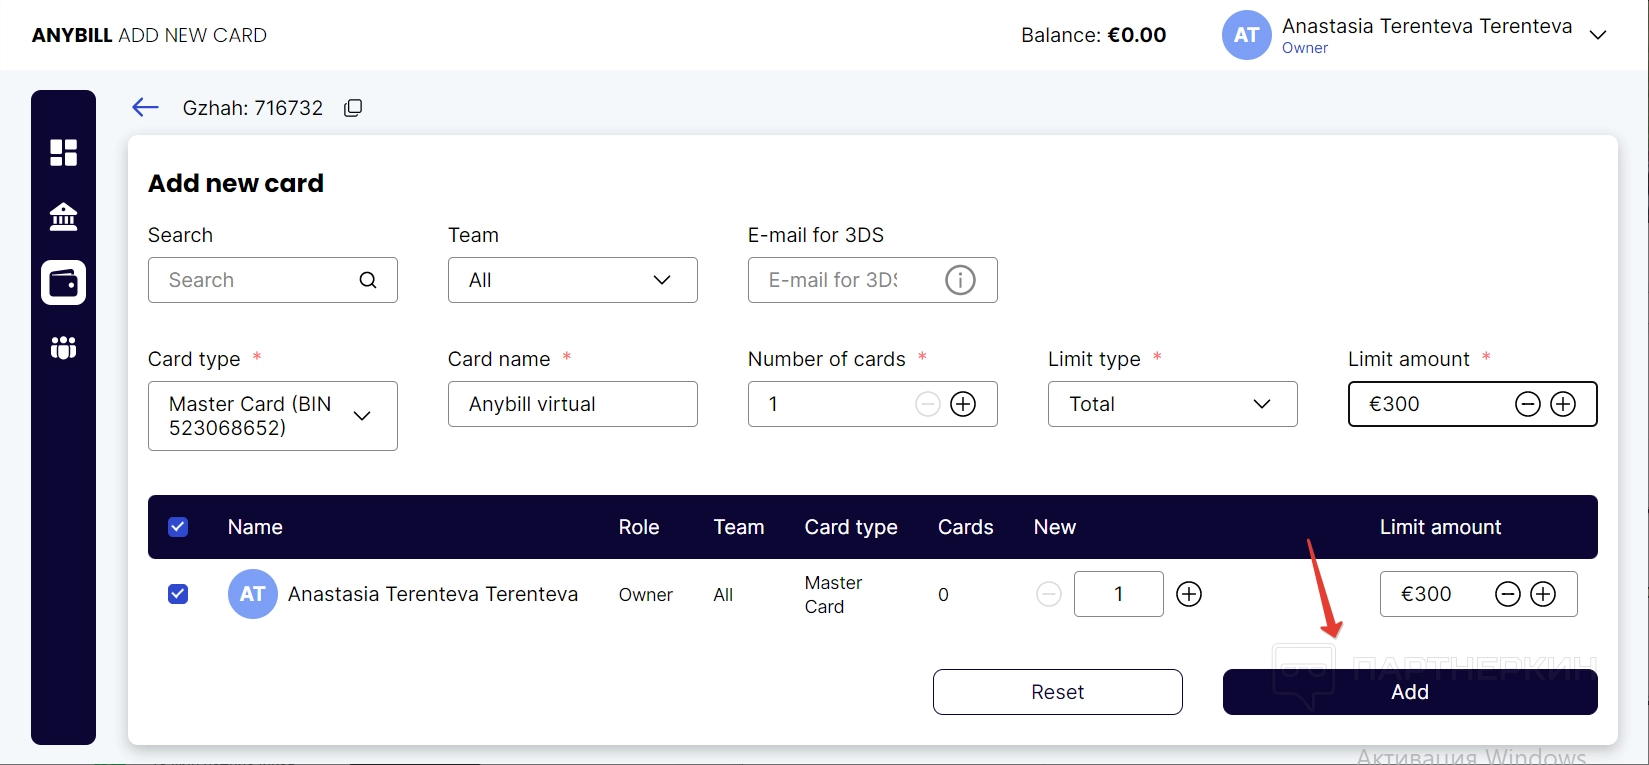
Task: Open the wallet cards sidebar icon
Action: pyautogui.click(x=63, y=283)
